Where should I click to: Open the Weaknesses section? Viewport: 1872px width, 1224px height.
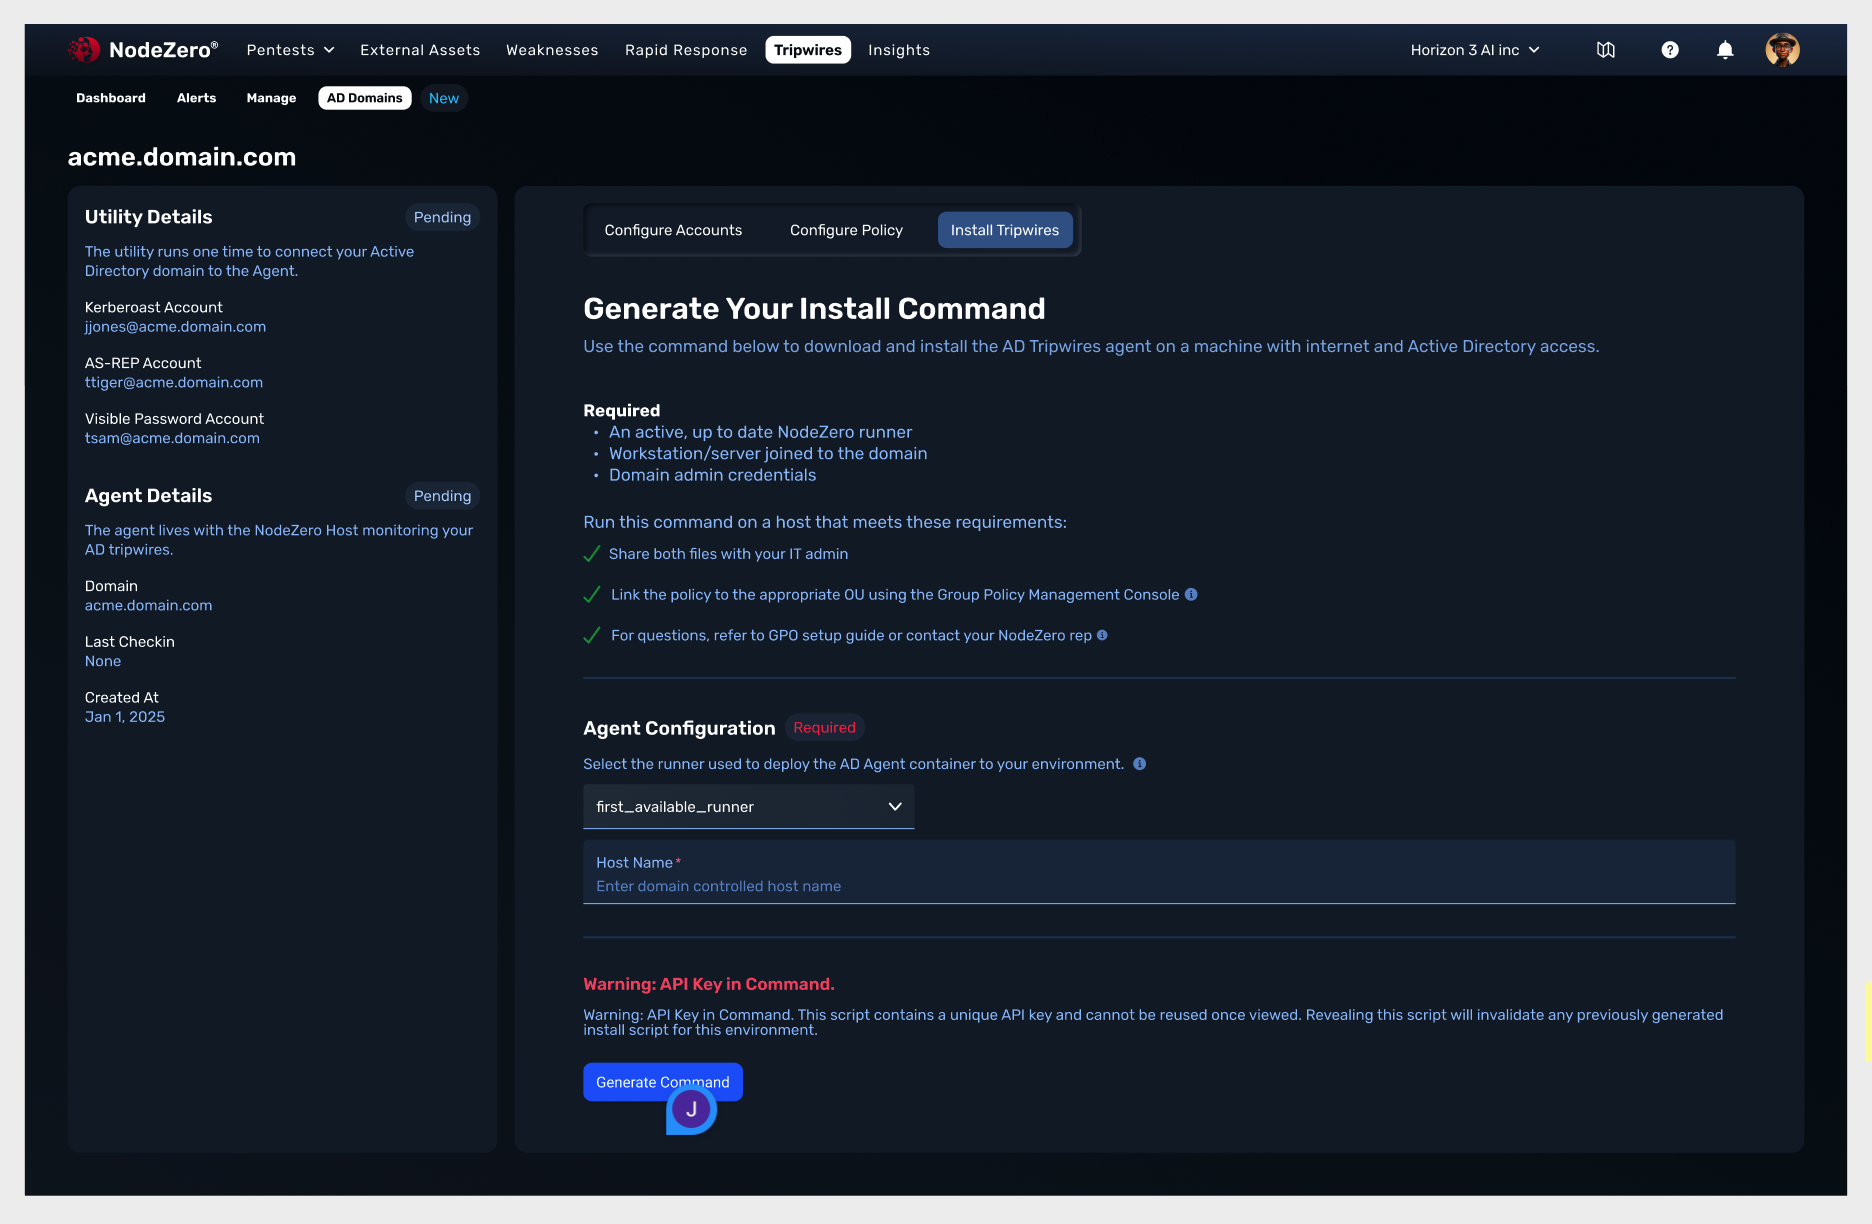552,50
